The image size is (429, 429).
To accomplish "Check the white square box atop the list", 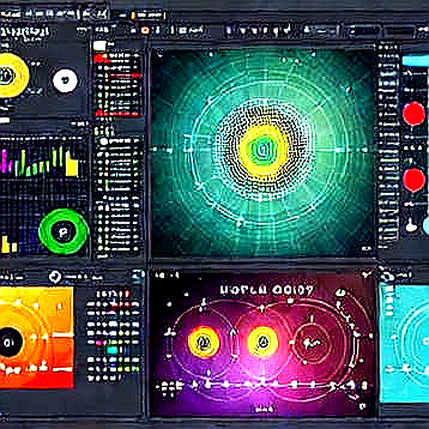I will [99, 46].
